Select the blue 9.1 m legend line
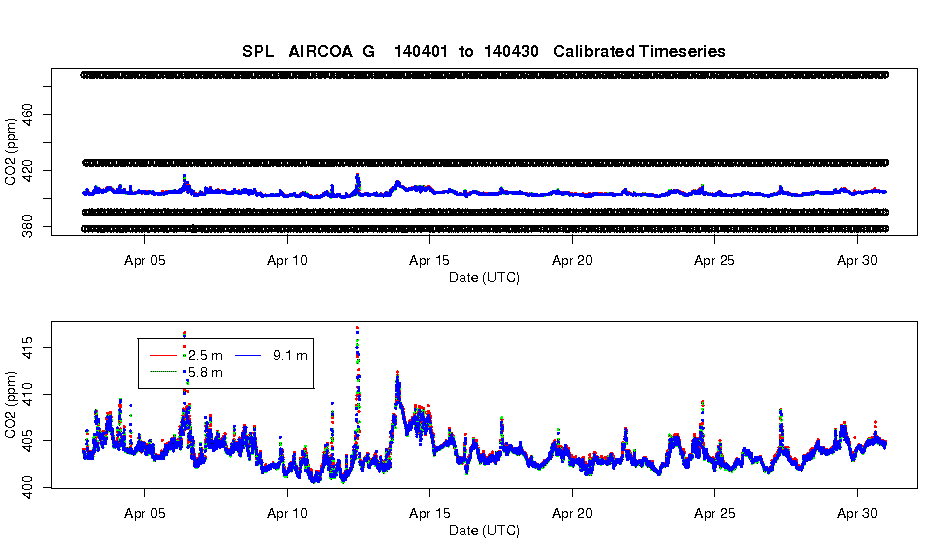Image resolution: width=936 pixels, height=540 pixels. tap(248, 356)
